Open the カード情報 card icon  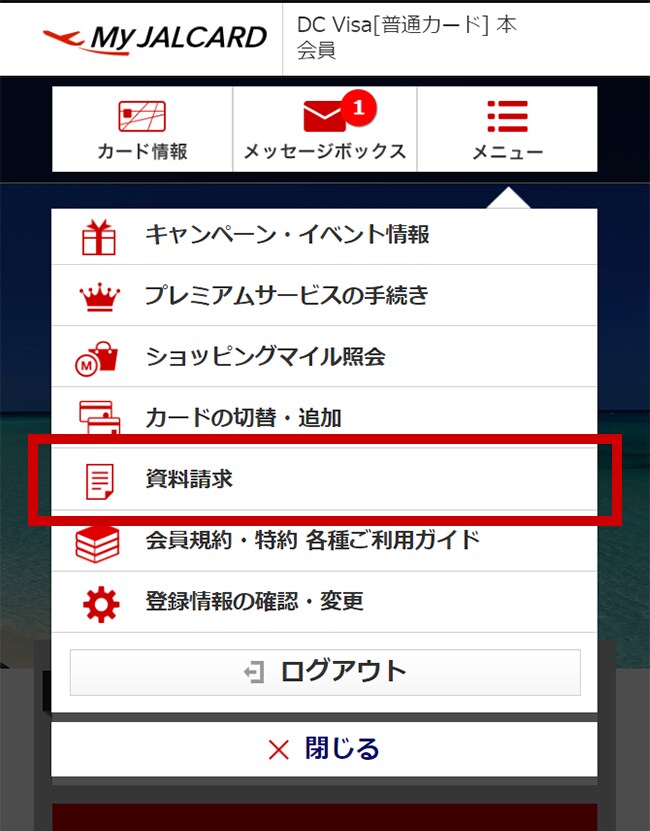click(x=142, y=116)
